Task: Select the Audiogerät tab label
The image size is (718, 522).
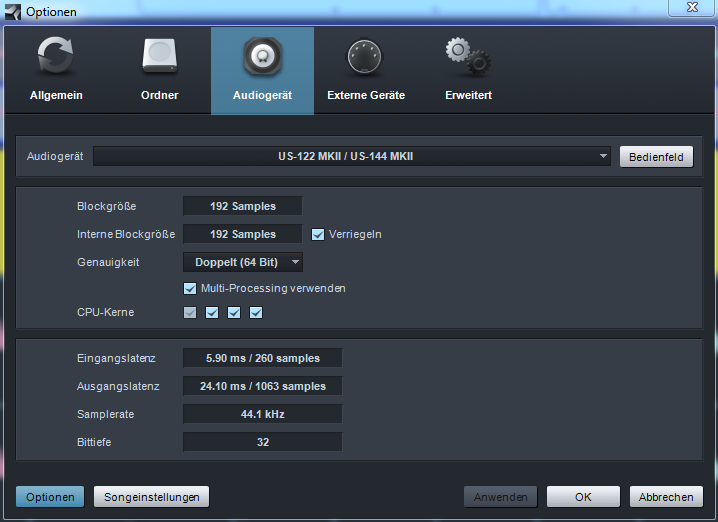Action: pos(262,95)
